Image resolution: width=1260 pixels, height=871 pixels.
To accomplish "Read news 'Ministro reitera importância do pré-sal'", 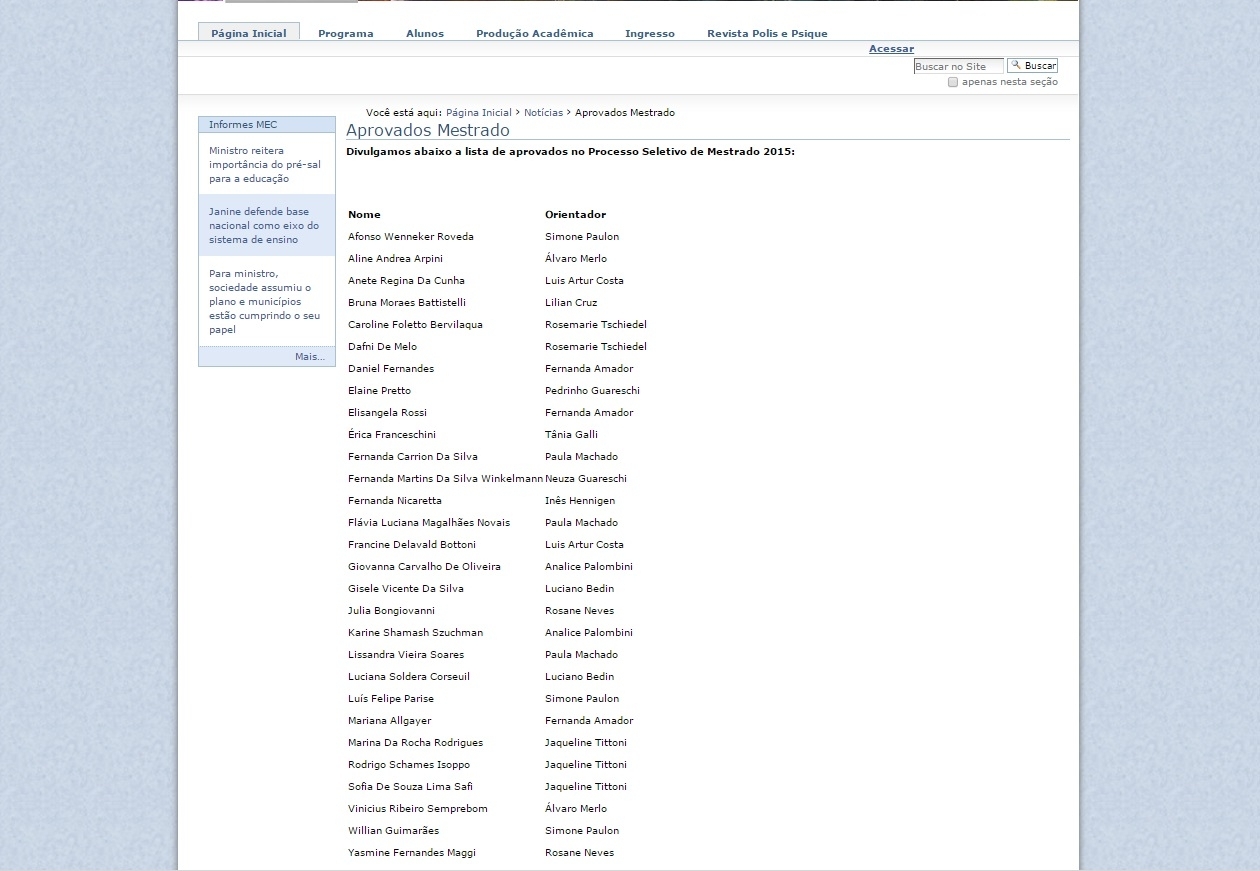I will (264, 165).
